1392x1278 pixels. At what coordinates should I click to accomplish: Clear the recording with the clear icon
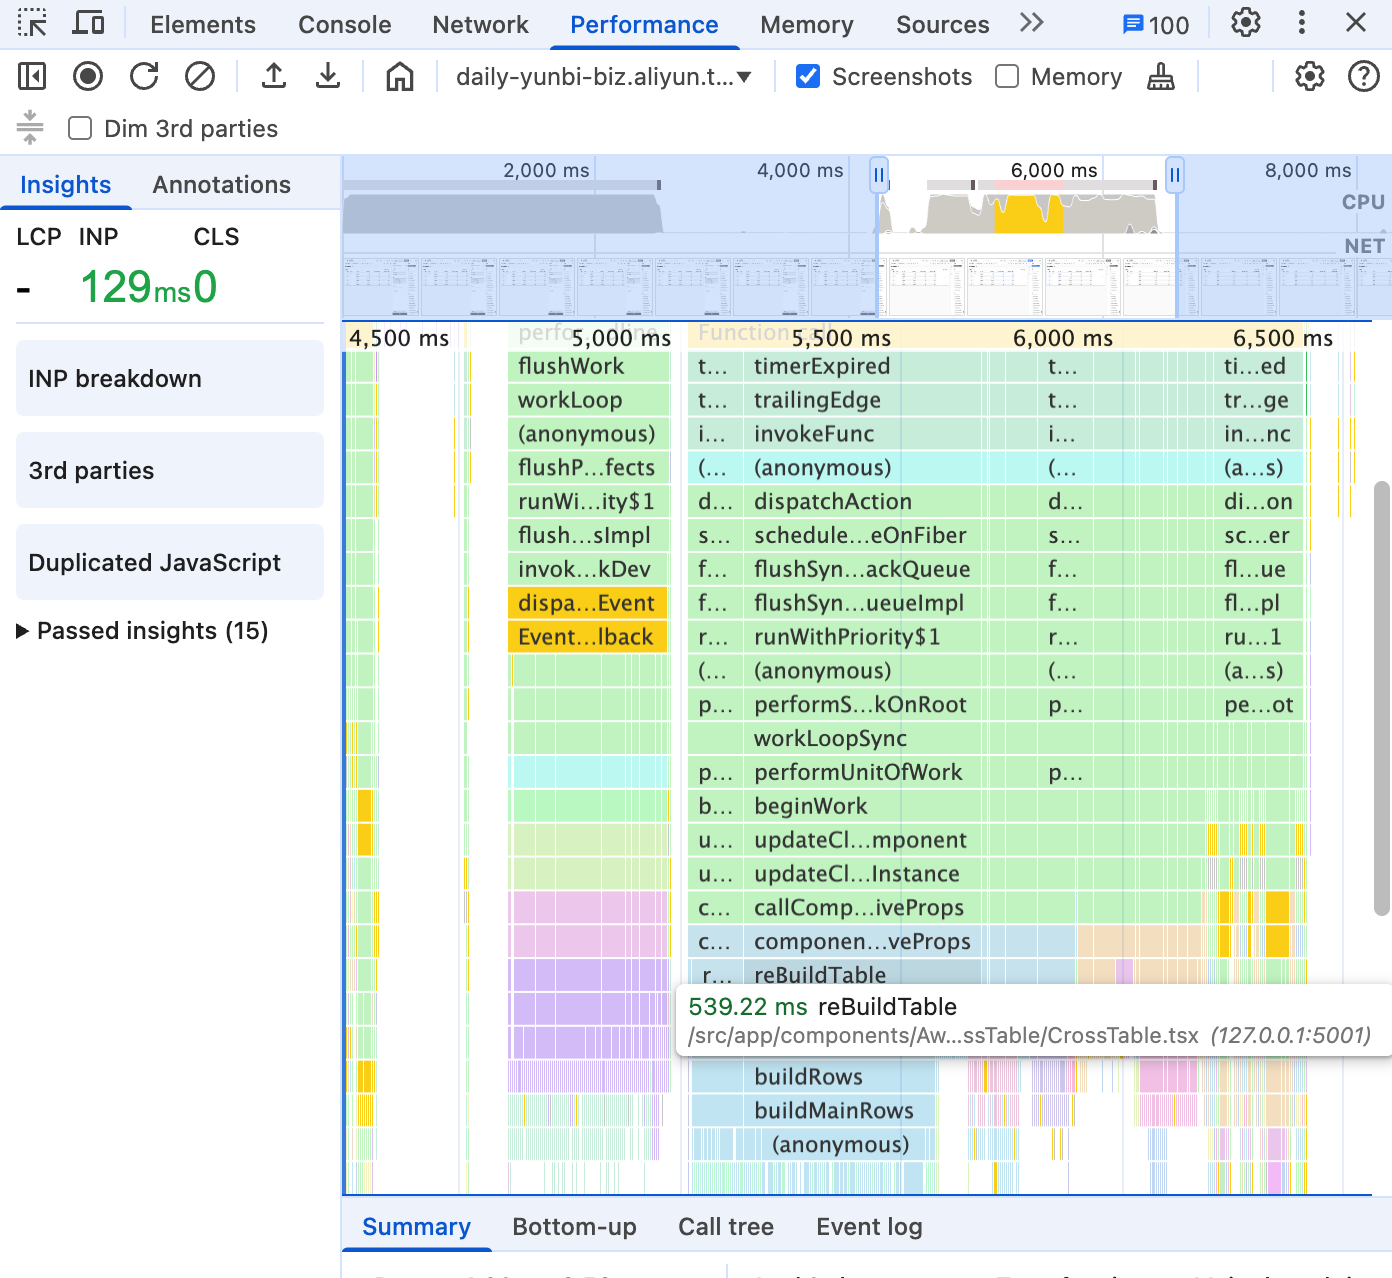pos(200,76)
